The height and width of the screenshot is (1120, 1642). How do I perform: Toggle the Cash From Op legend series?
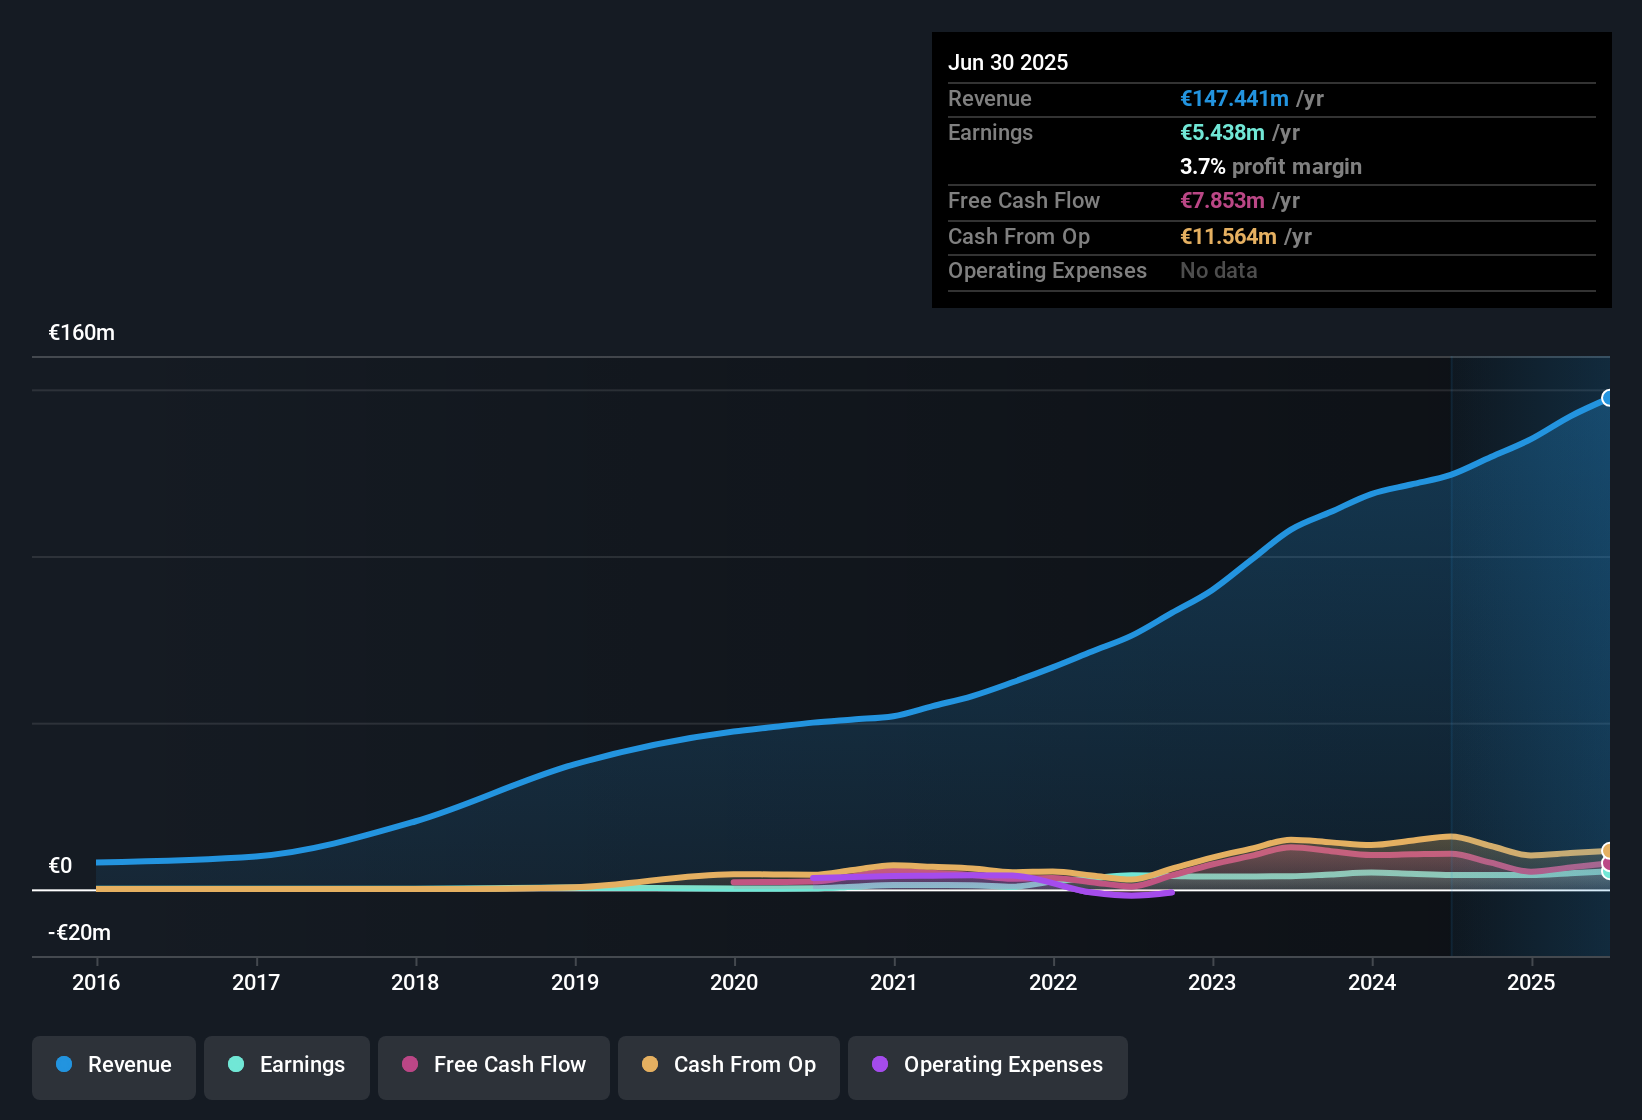729,1065
